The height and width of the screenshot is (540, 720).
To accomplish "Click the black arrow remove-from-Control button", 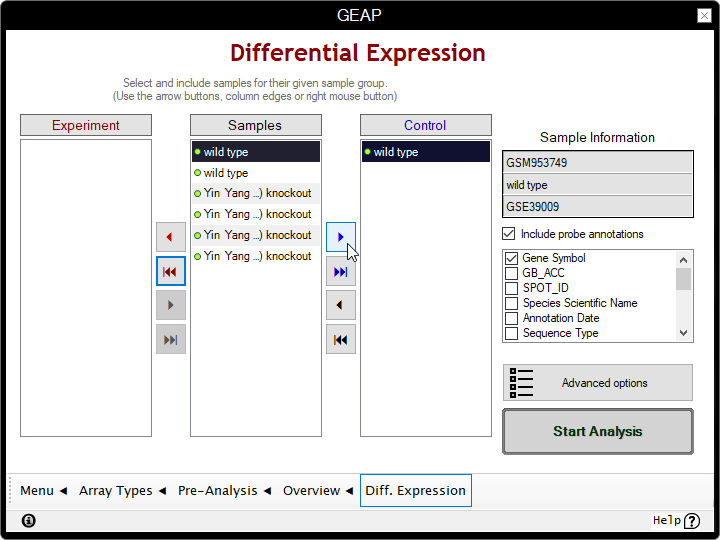I will click(340, 305).
